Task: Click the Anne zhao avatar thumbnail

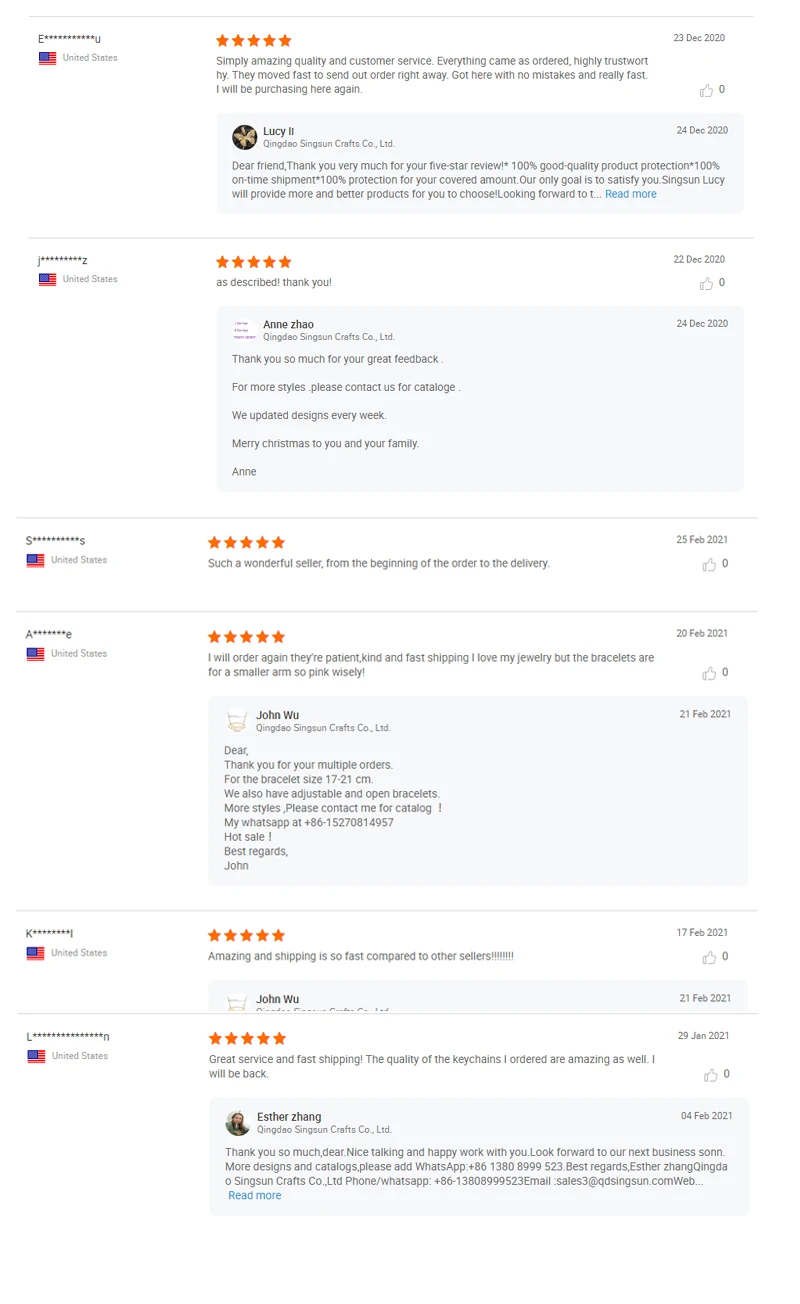Action: click(244, 330)
